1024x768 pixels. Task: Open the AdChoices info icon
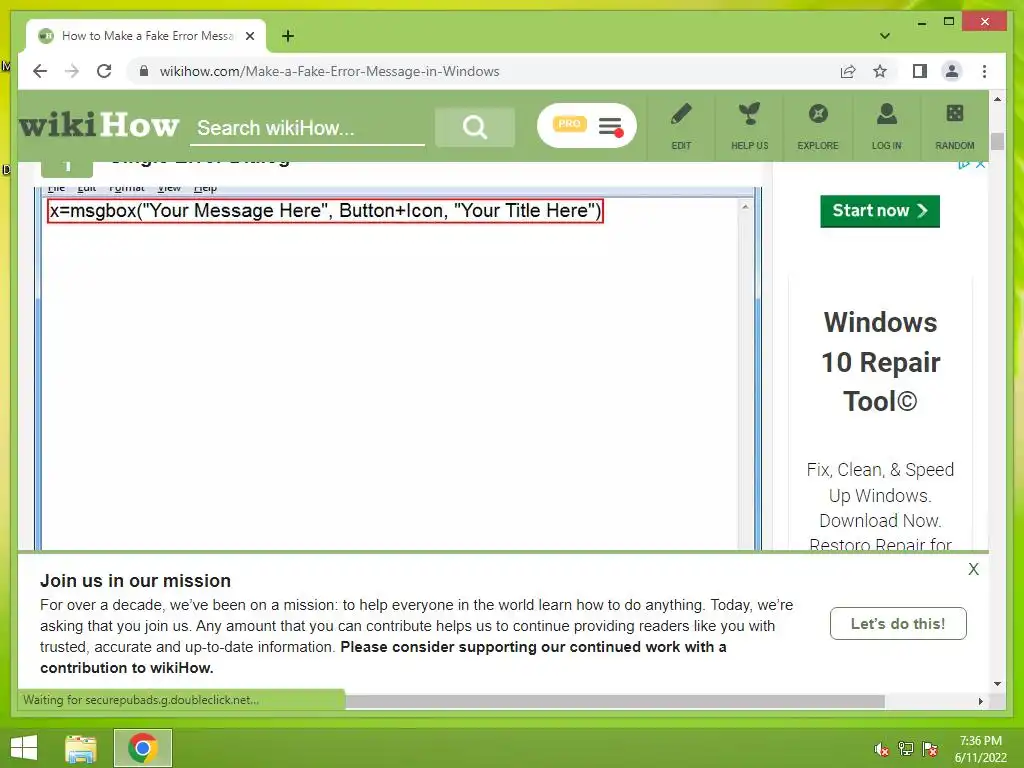(x=964, y=164)
